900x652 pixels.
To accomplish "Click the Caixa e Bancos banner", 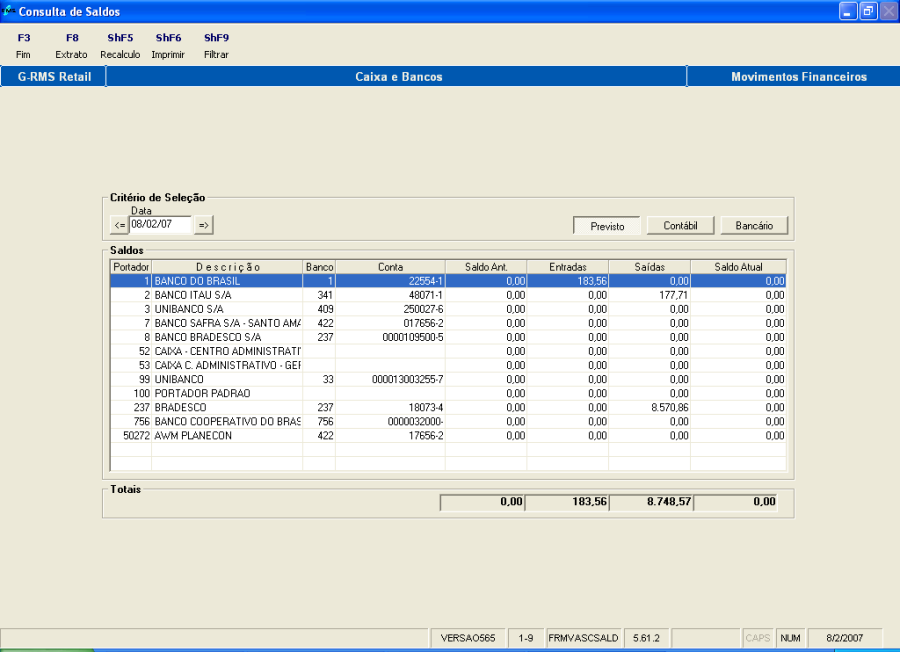I will point(393,76).
